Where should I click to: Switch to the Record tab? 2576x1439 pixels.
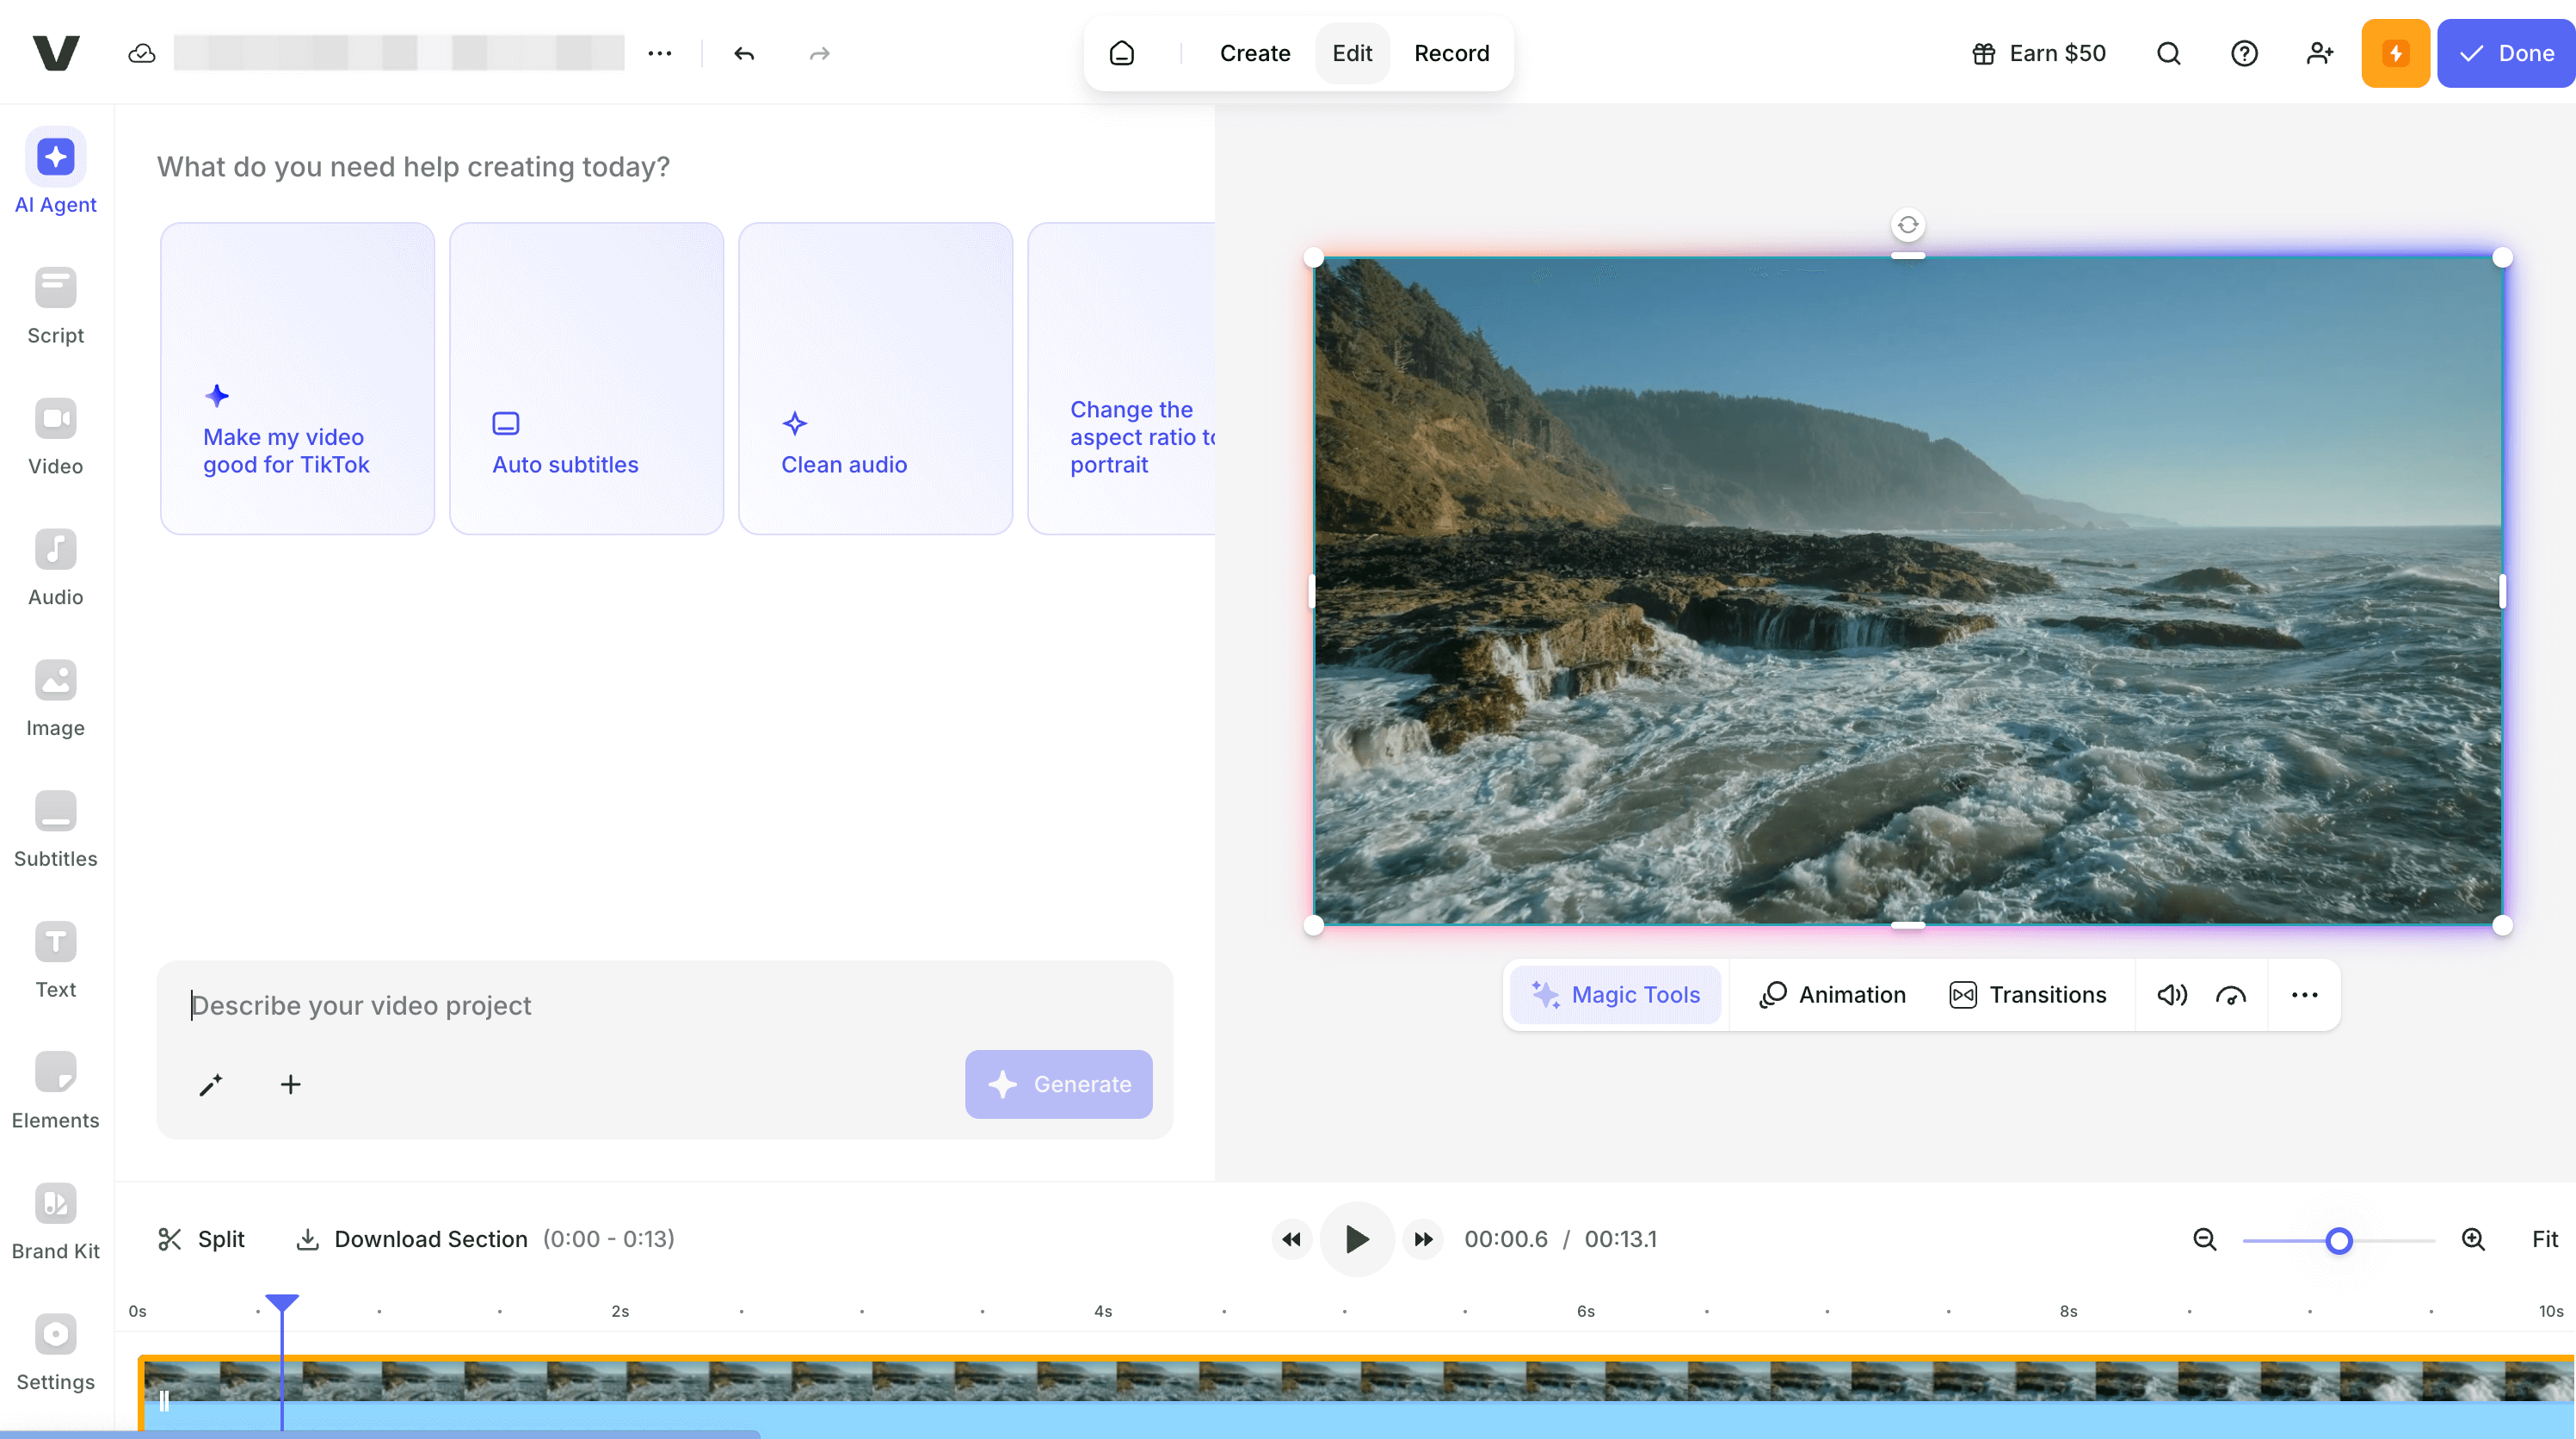(1452, 53)
